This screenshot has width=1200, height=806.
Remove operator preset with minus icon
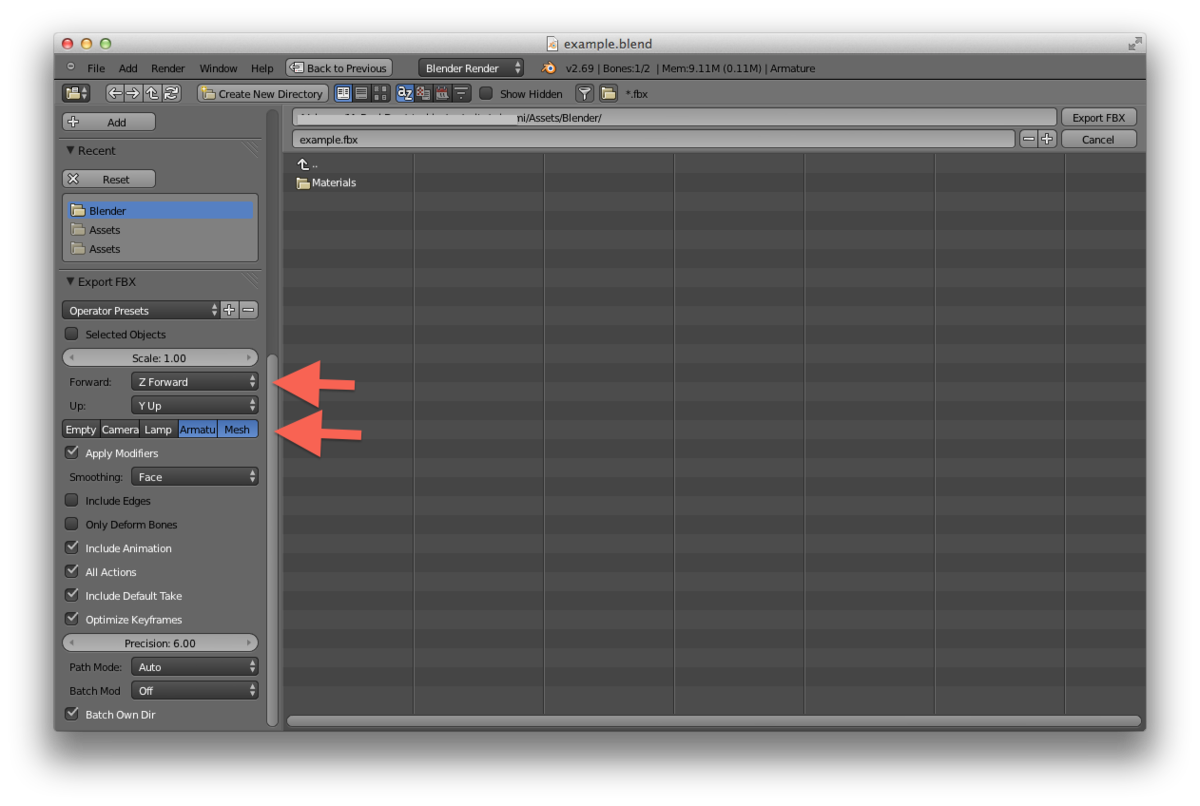coord(249,310)
